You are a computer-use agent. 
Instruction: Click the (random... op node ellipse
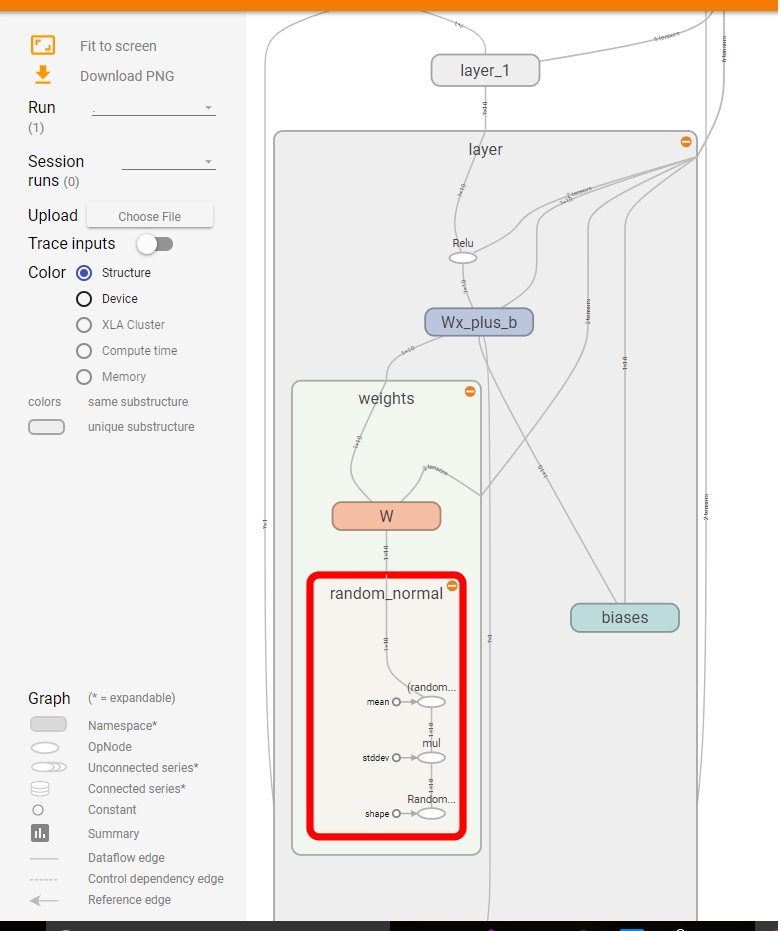click(x=431, y=702)
